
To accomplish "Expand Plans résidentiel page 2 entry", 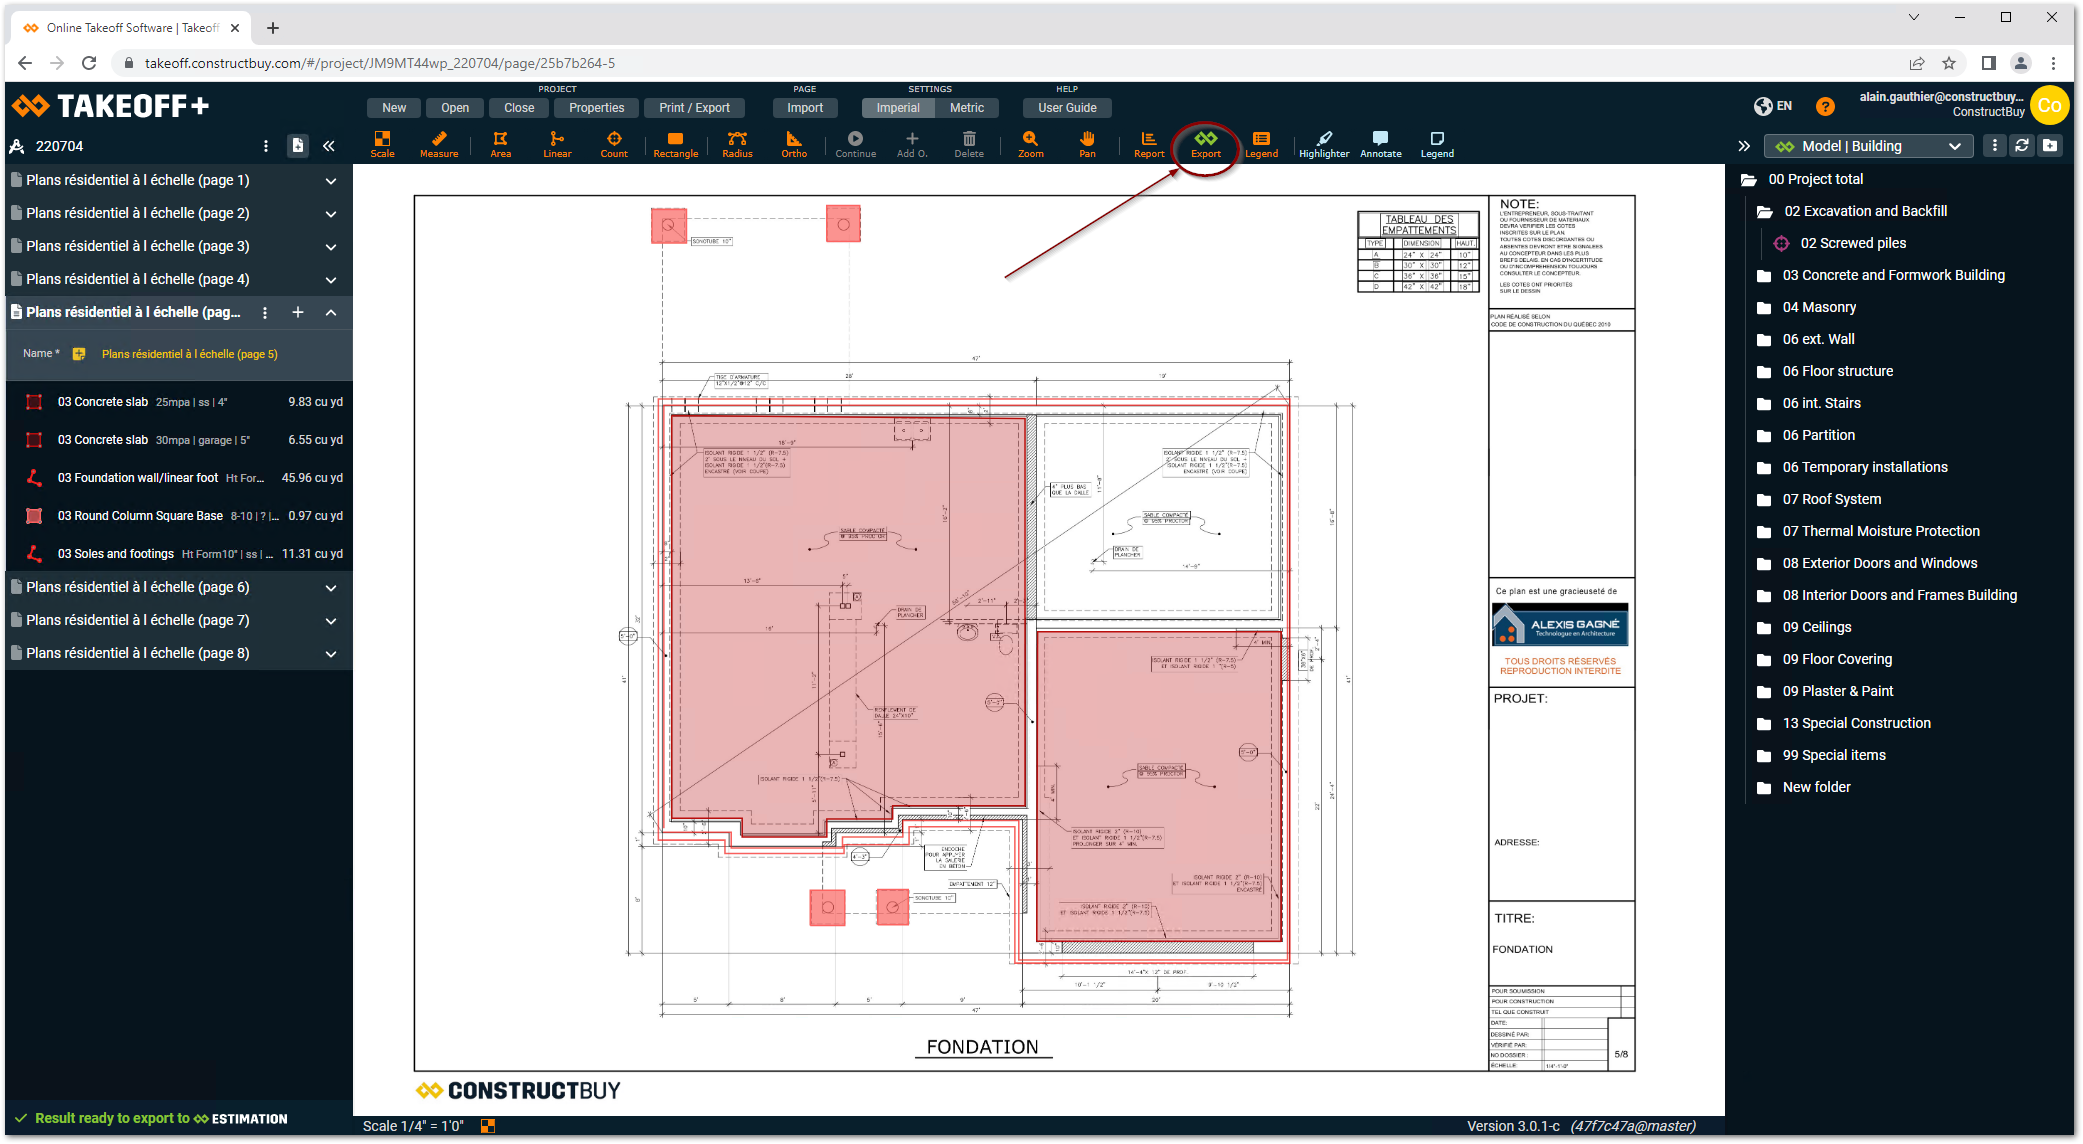I will [331, 214].
